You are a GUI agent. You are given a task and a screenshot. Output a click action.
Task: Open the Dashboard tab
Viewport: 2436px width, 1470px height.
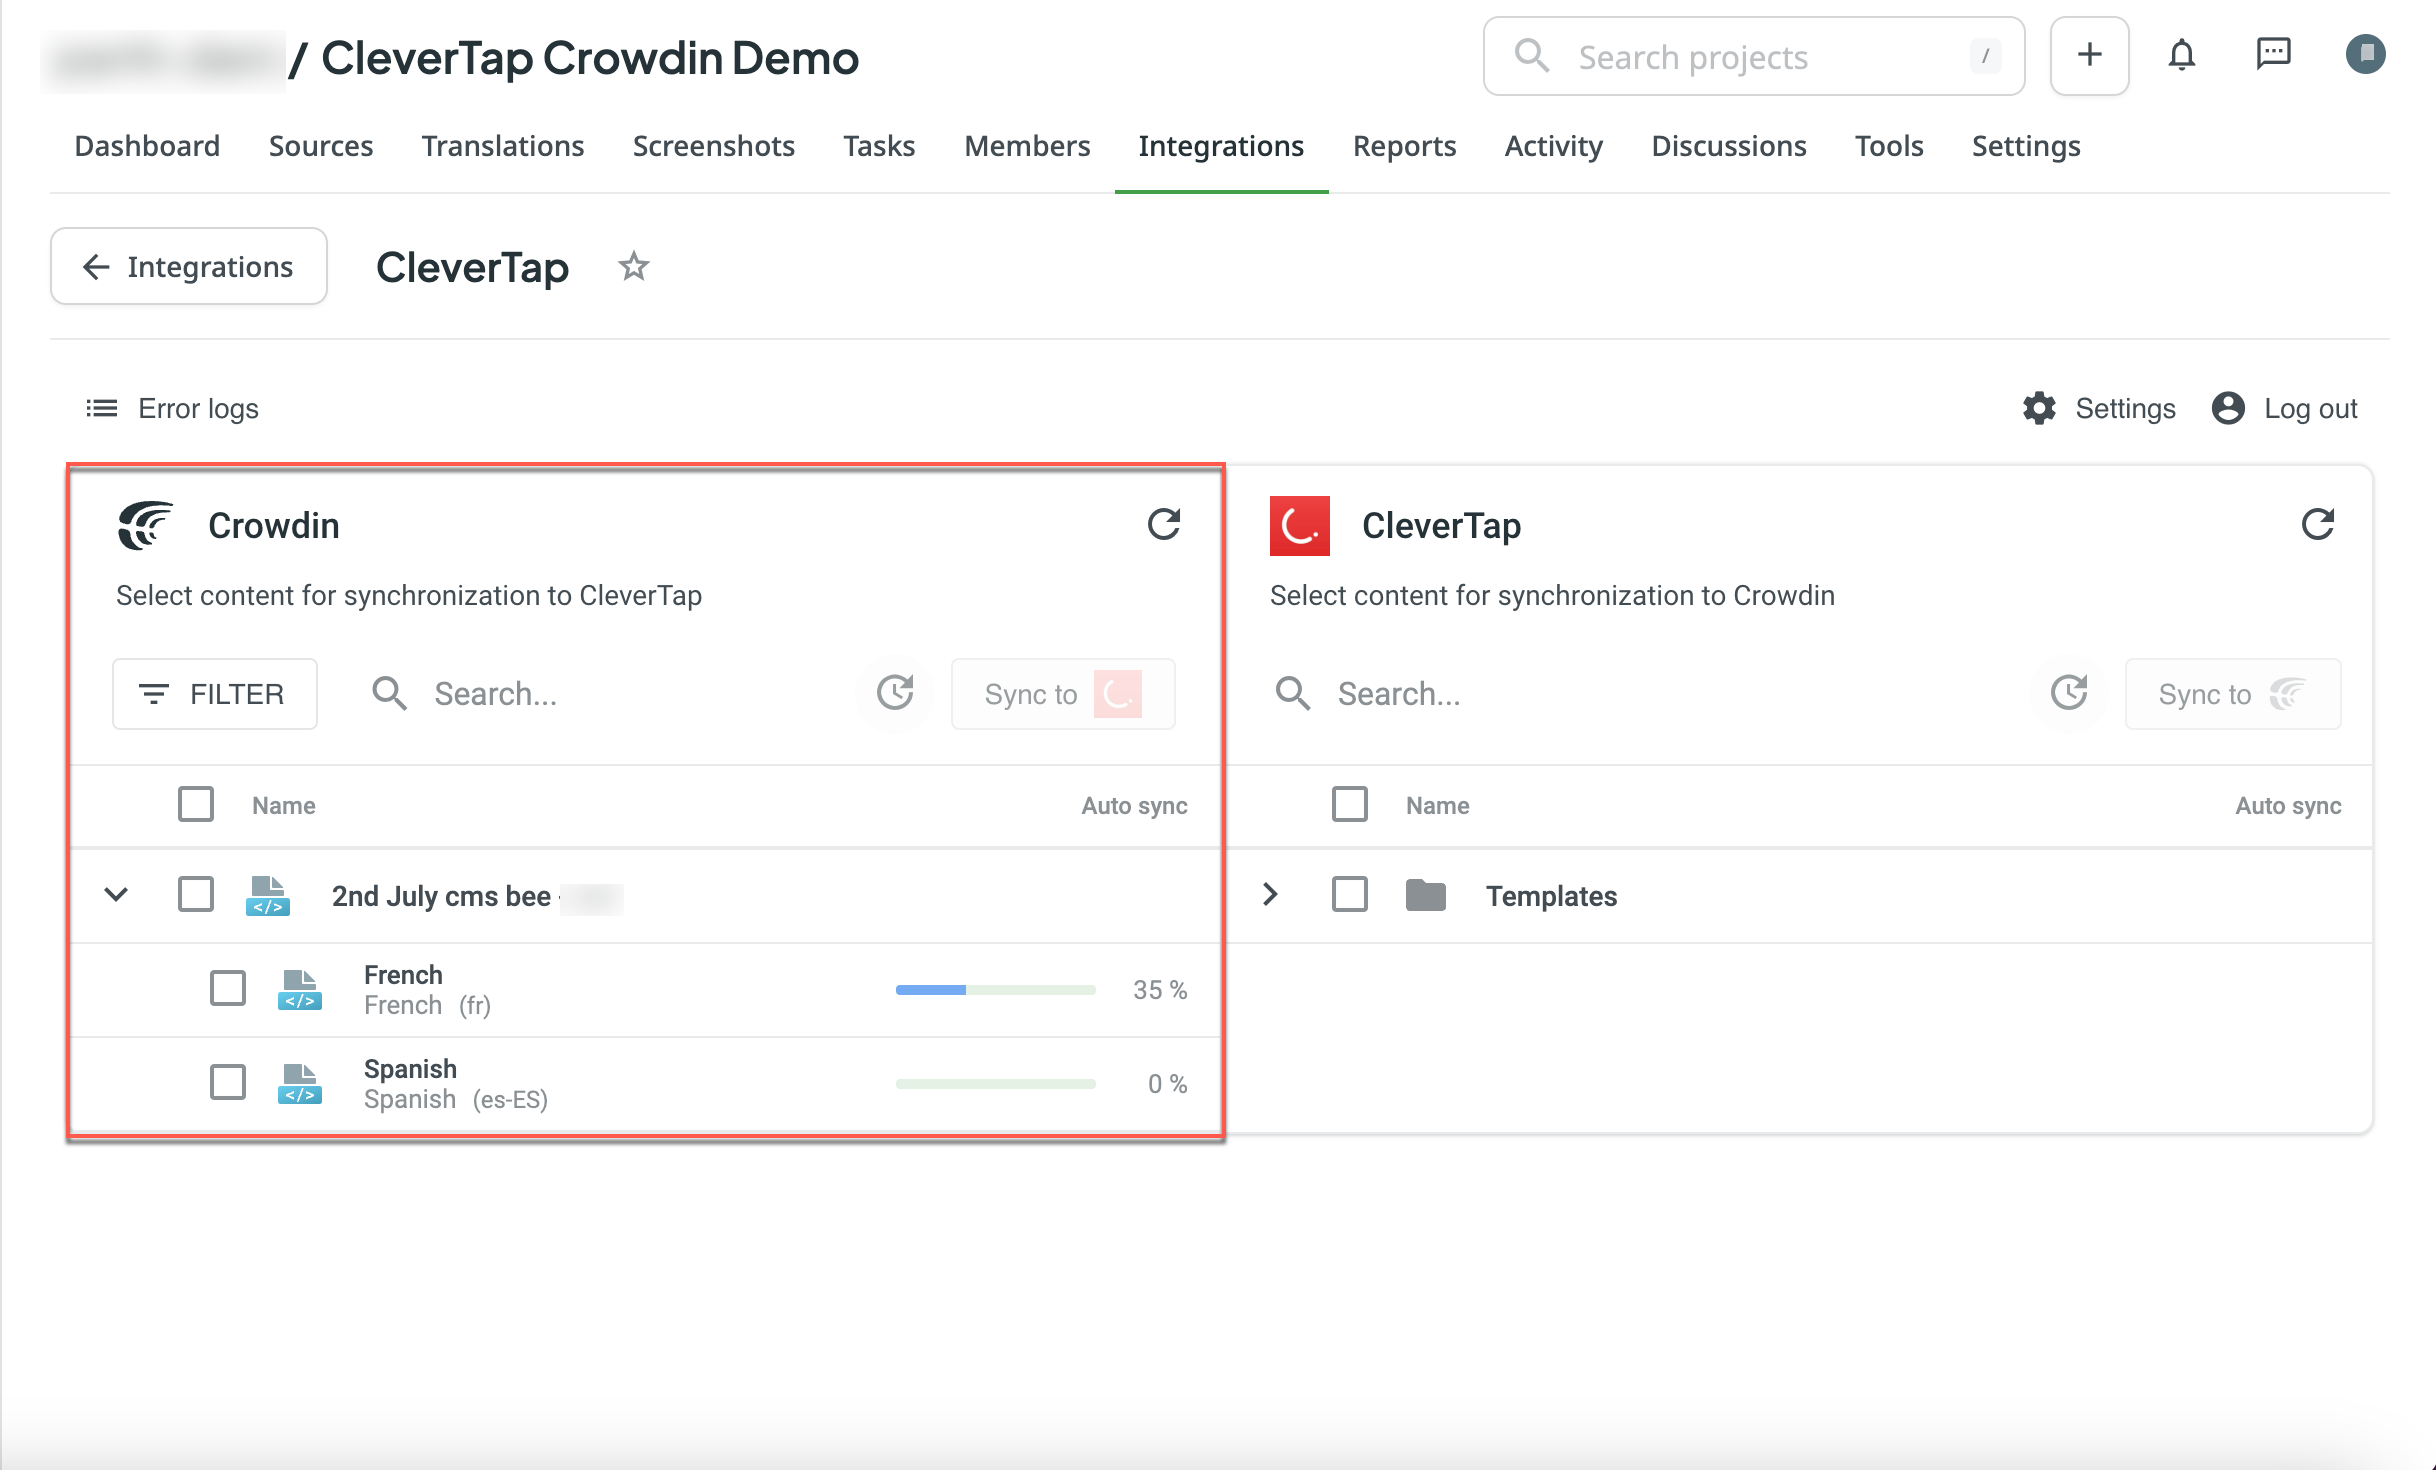(x=147, y=146)
